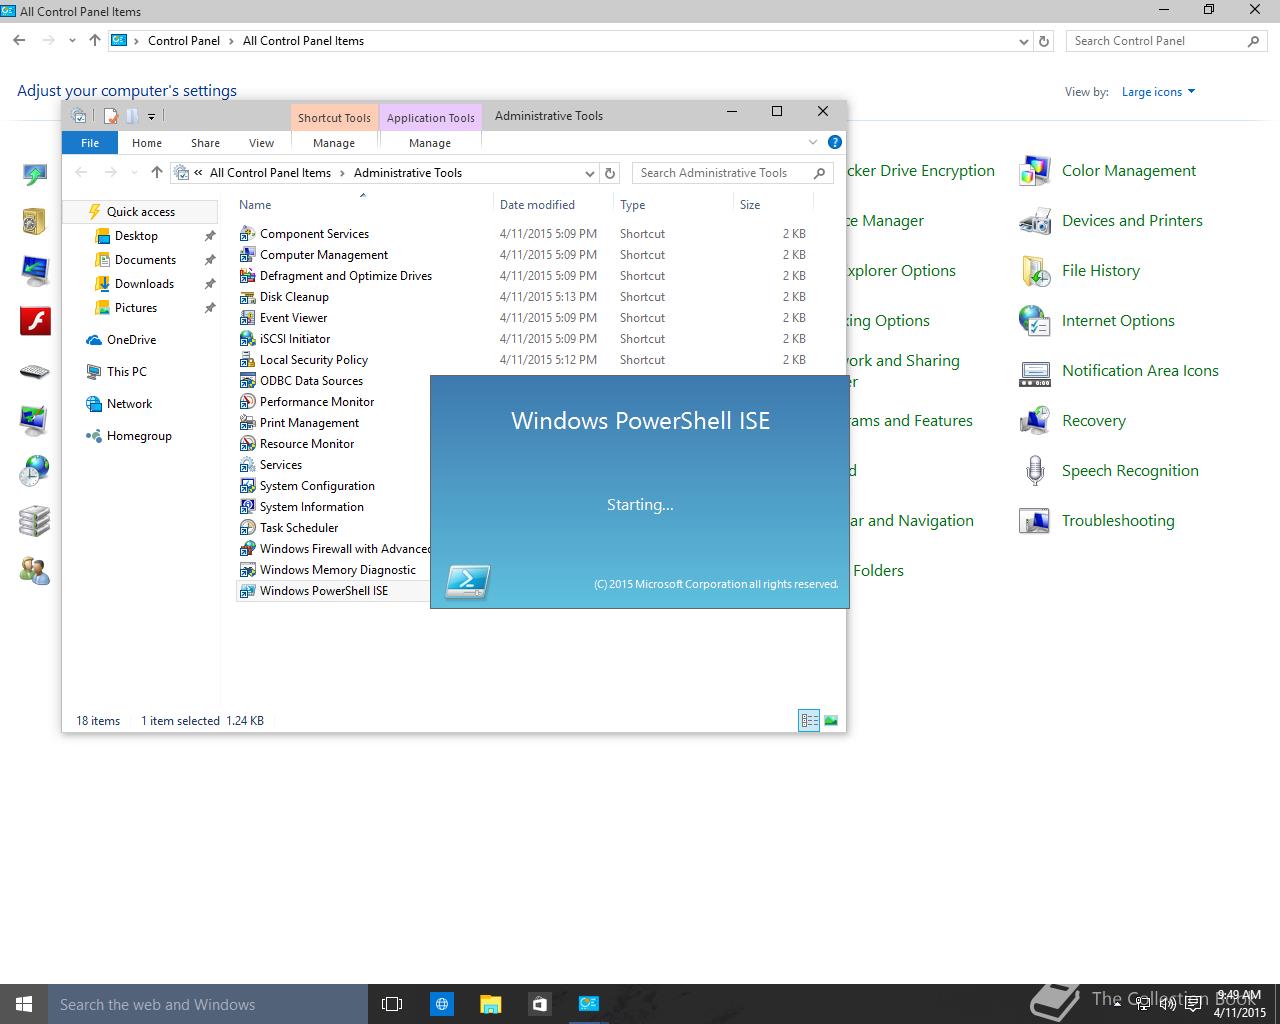Screen dimensions: 1280x1024
Task: Open the Control Panel address bar history dropdown
Action: (1023, 41)
